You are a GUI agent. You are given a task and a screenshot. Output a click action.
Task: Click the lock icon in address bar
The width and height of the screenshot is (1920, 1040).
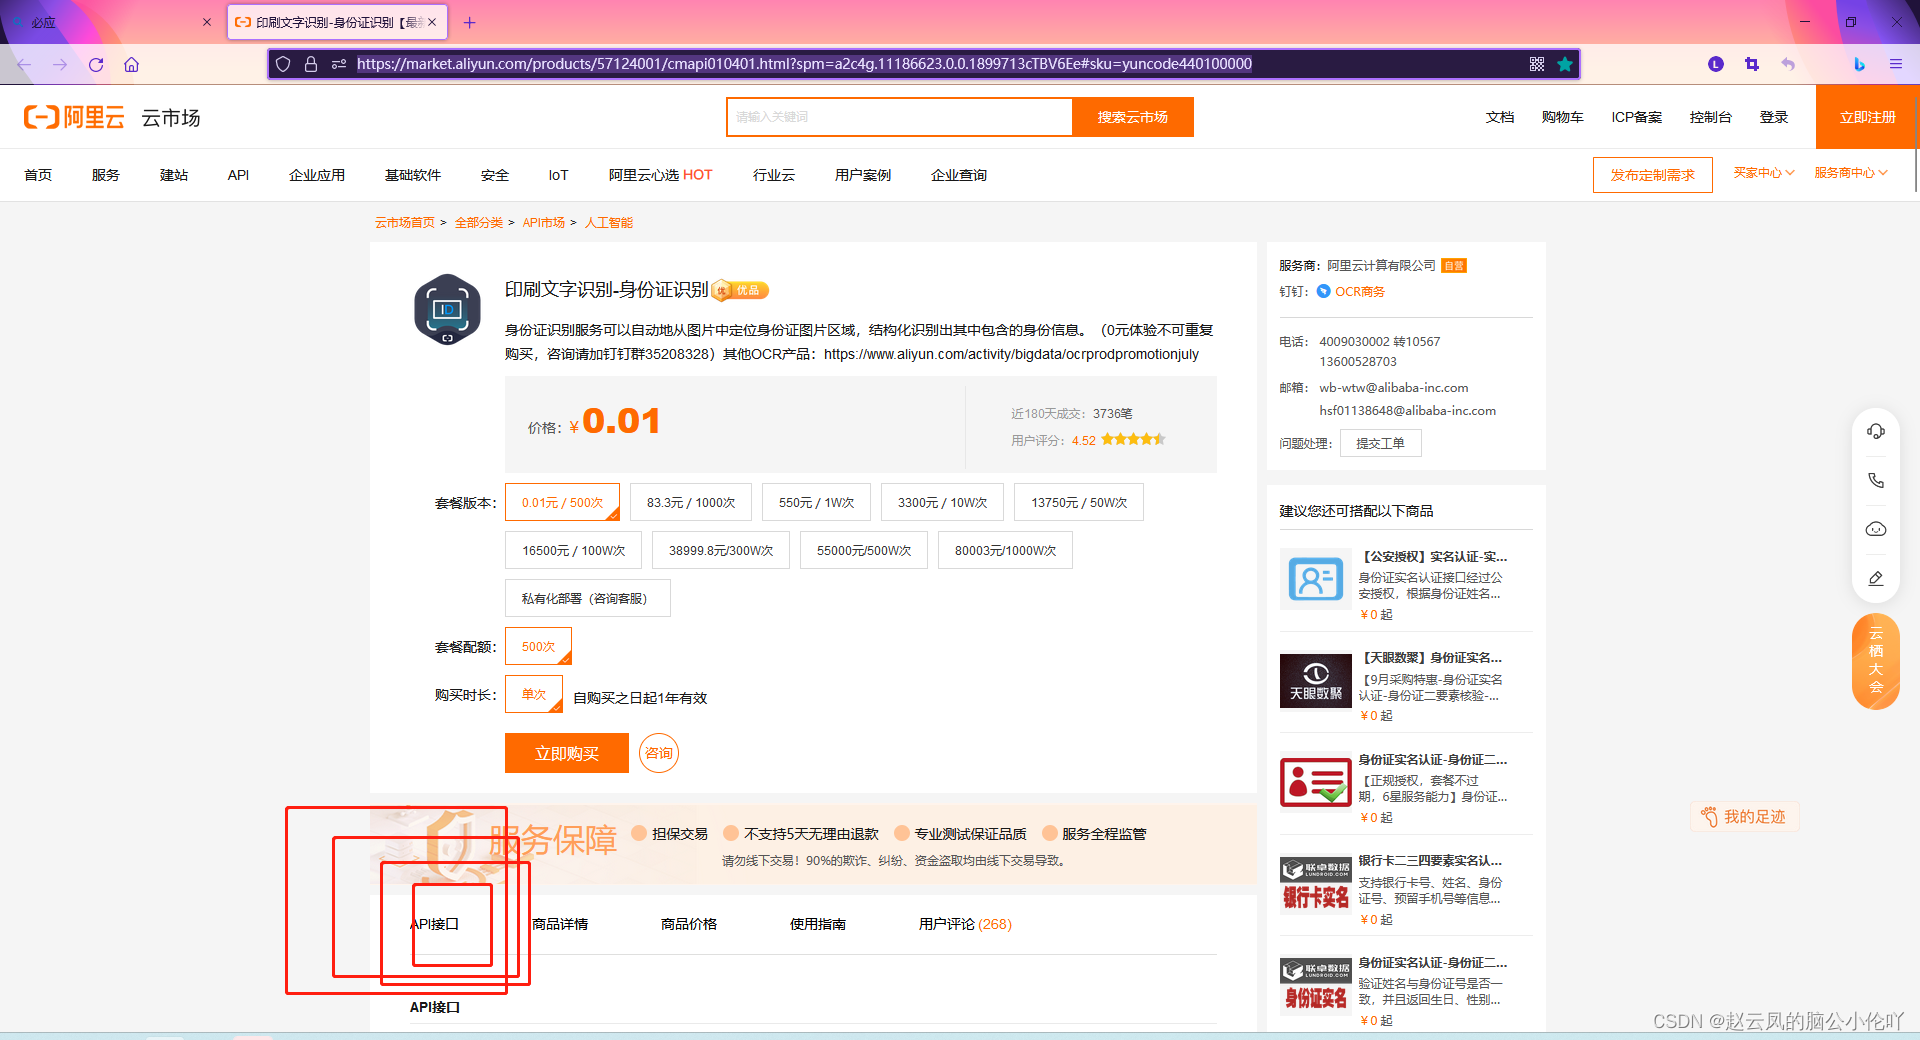(311, 64)
